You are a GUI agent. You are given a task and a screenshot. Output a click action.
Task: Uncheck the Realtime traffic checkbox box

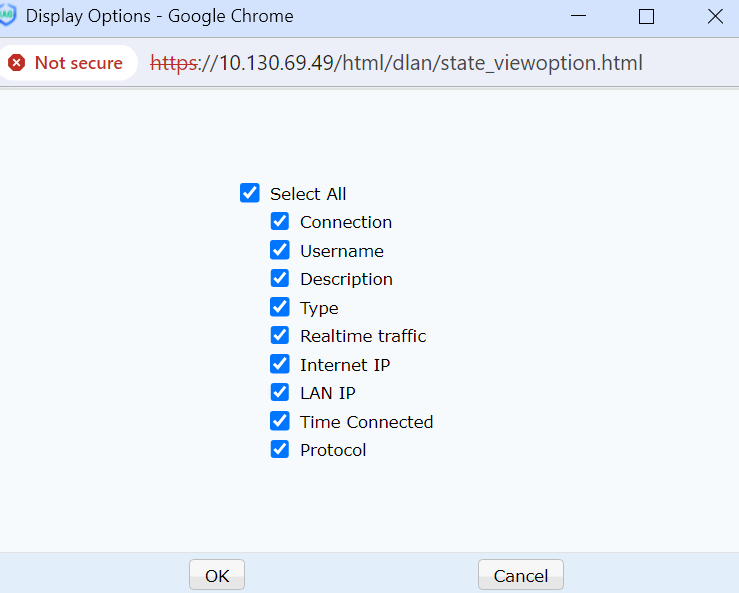click(x=280, y=336)
